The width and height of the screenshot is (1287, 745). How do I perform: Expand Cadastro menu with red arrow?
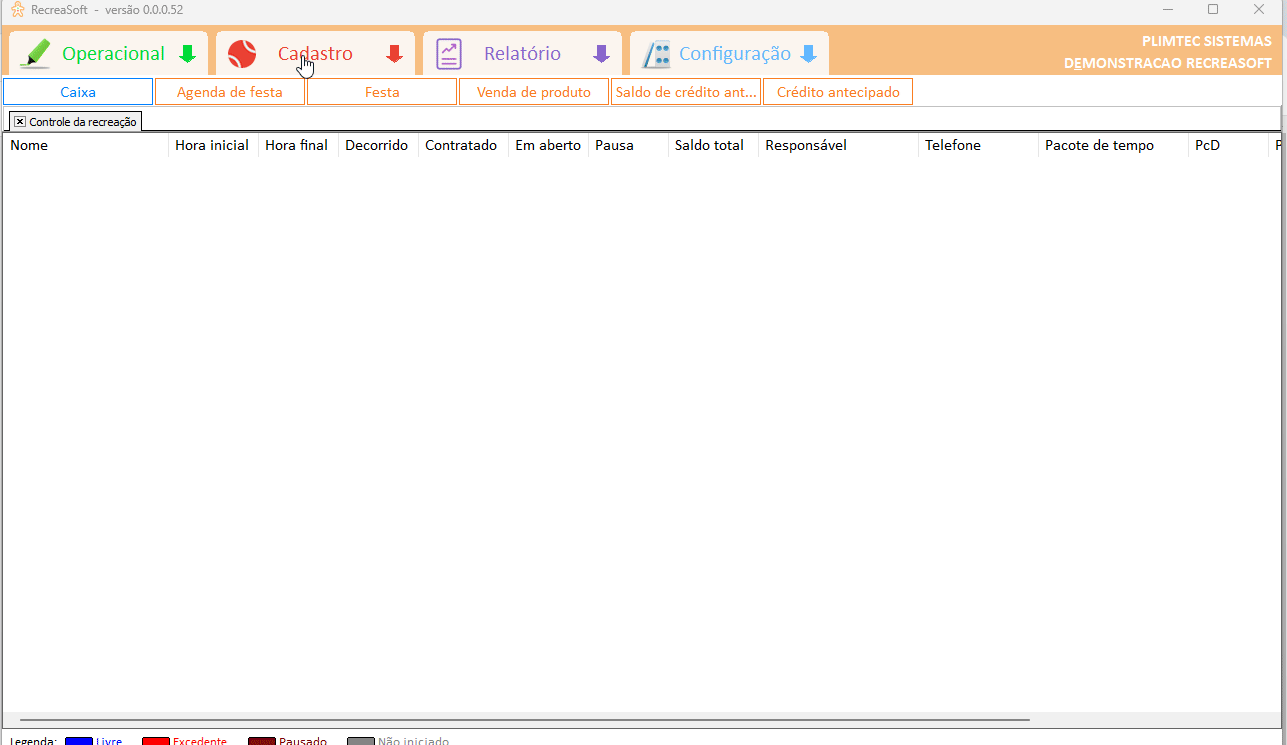pos(394,54)
